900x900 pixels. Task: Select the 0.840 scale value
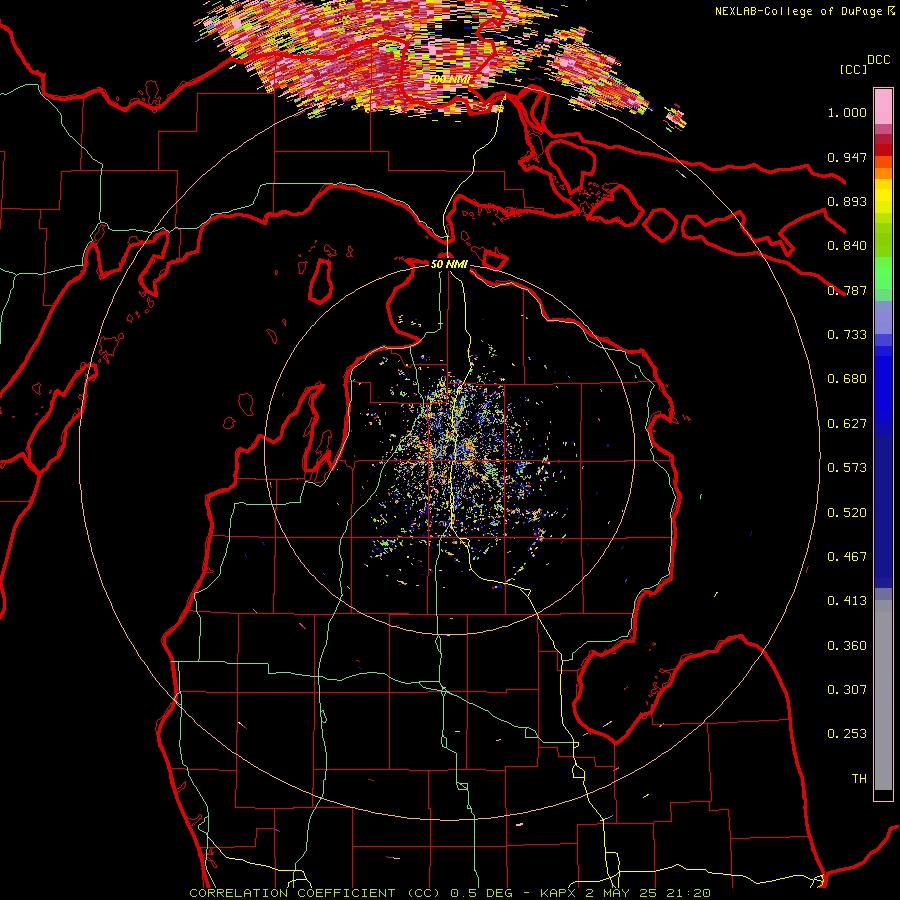tap(847, 246)
